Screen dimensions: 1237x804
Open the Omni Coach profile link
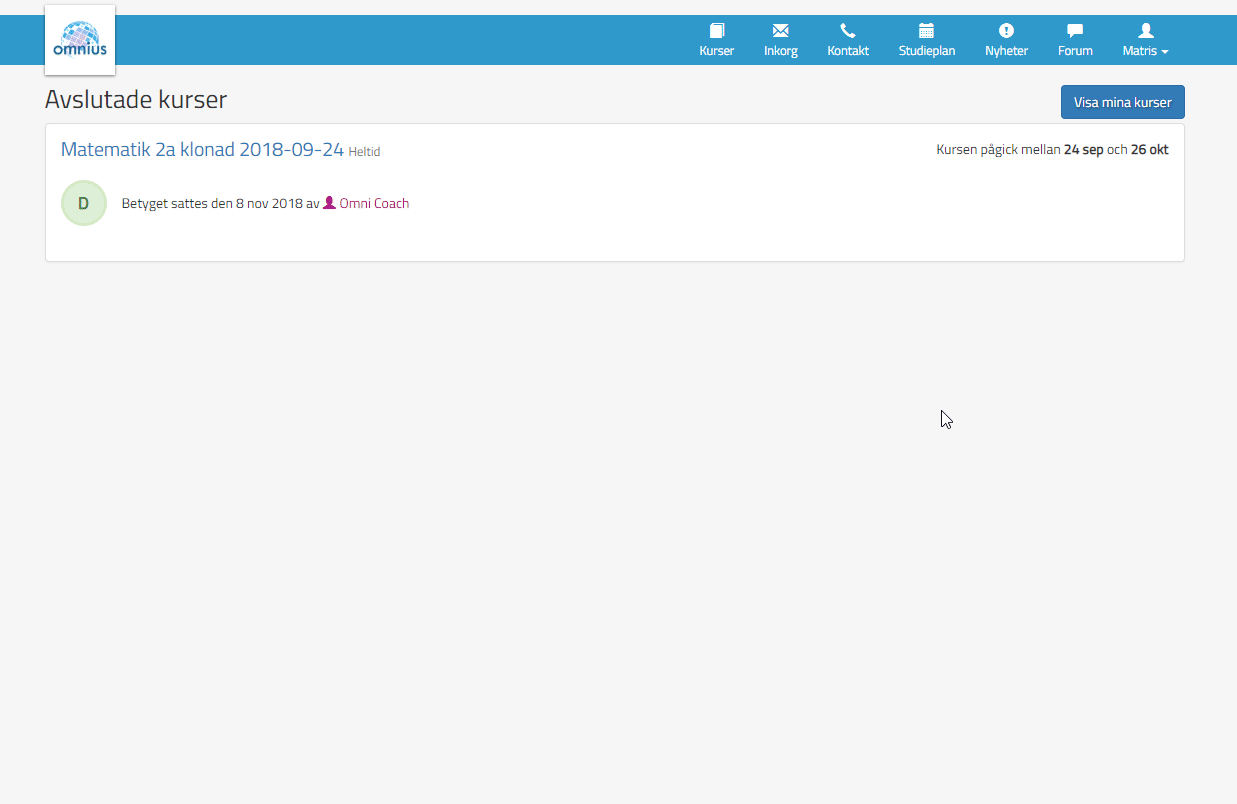click(x=374, y=204)
